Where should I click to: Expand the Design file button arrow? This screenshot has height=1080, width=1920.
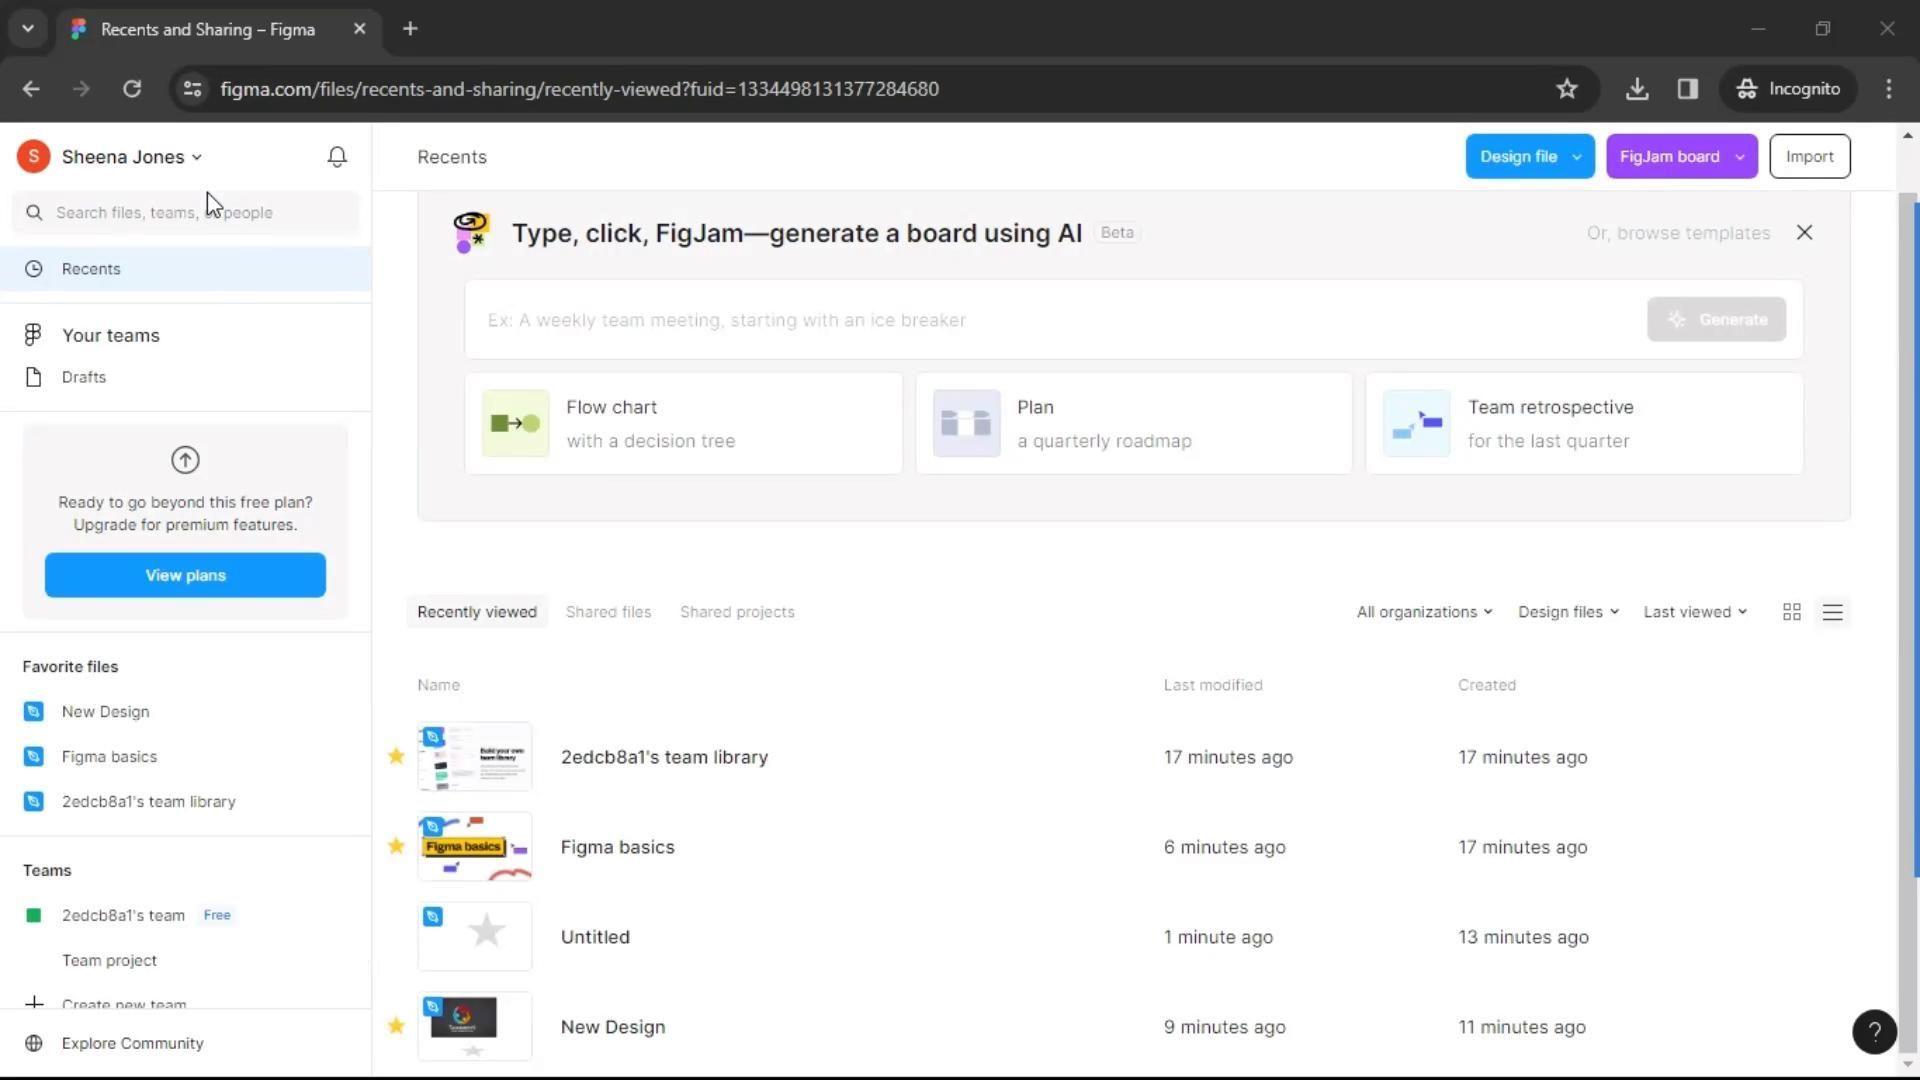(x=1577, y=157)
